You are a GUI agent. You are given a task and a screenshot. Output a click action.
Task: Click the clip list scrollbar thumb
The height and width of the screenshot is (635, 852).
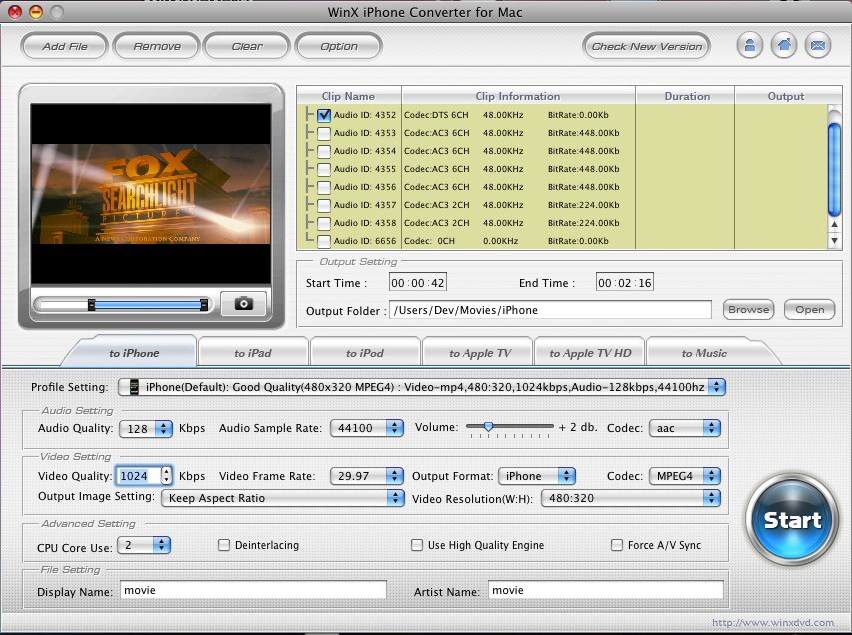pos(834,169)
